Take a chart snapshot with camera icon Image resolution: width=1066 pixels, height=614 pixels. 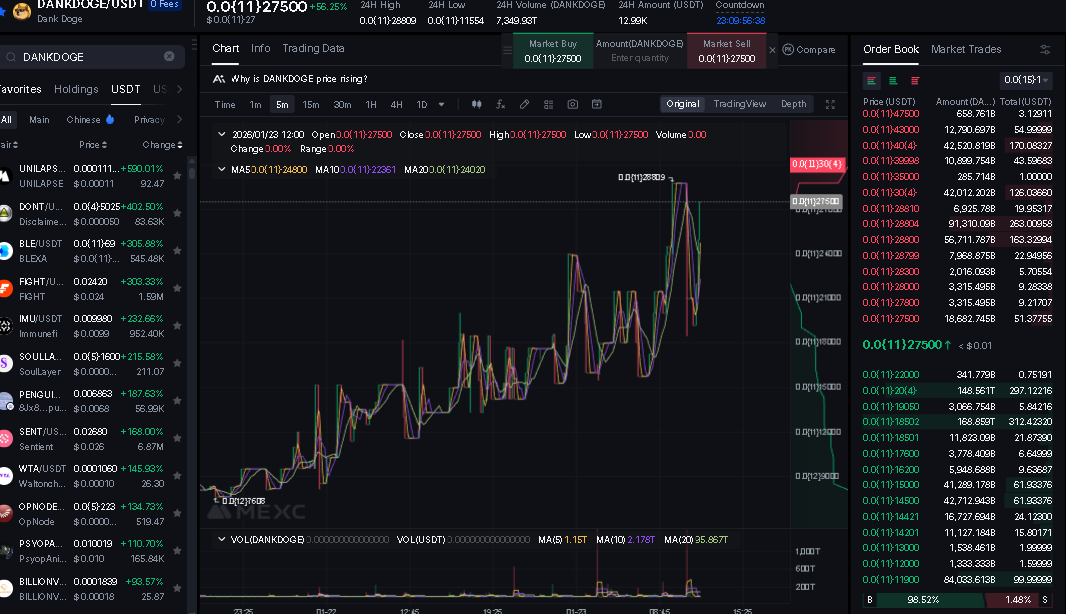(x=572, y=104)
